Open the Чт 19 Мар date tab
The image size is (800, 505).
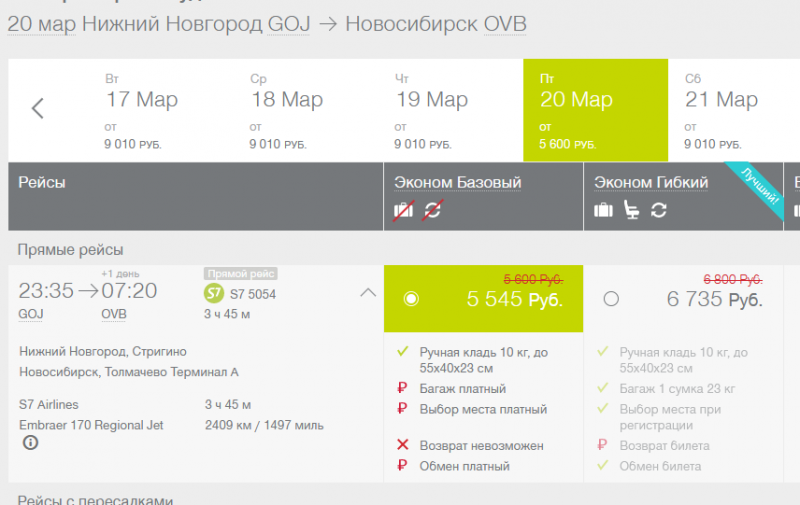click(431, 109)
